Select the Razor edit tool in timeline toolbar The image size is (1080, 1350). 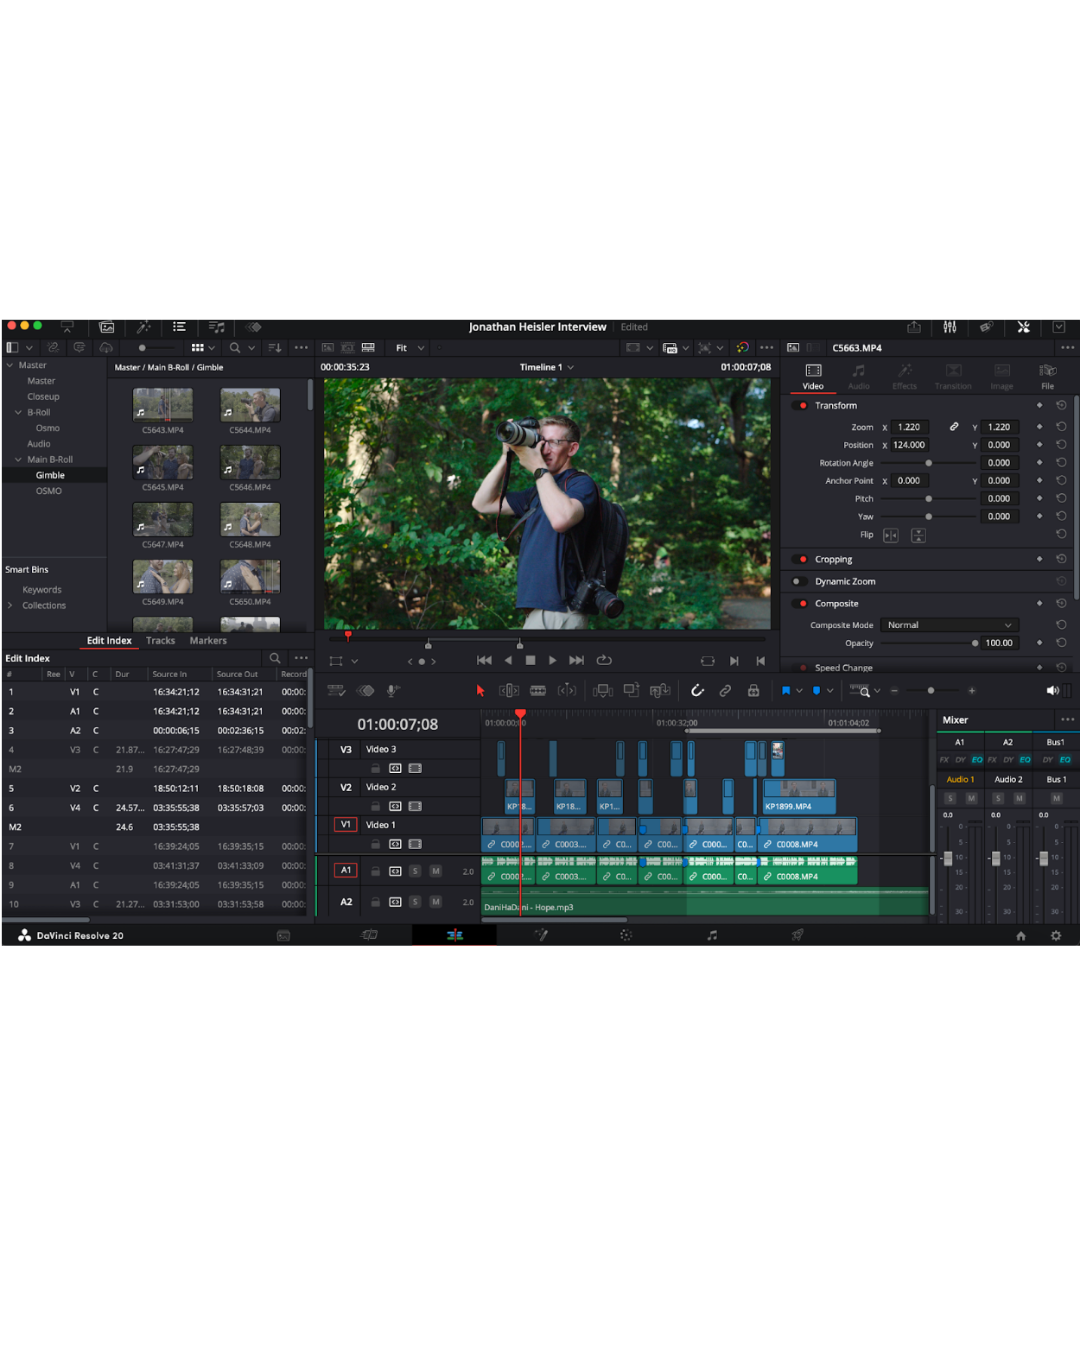[537, 690]
